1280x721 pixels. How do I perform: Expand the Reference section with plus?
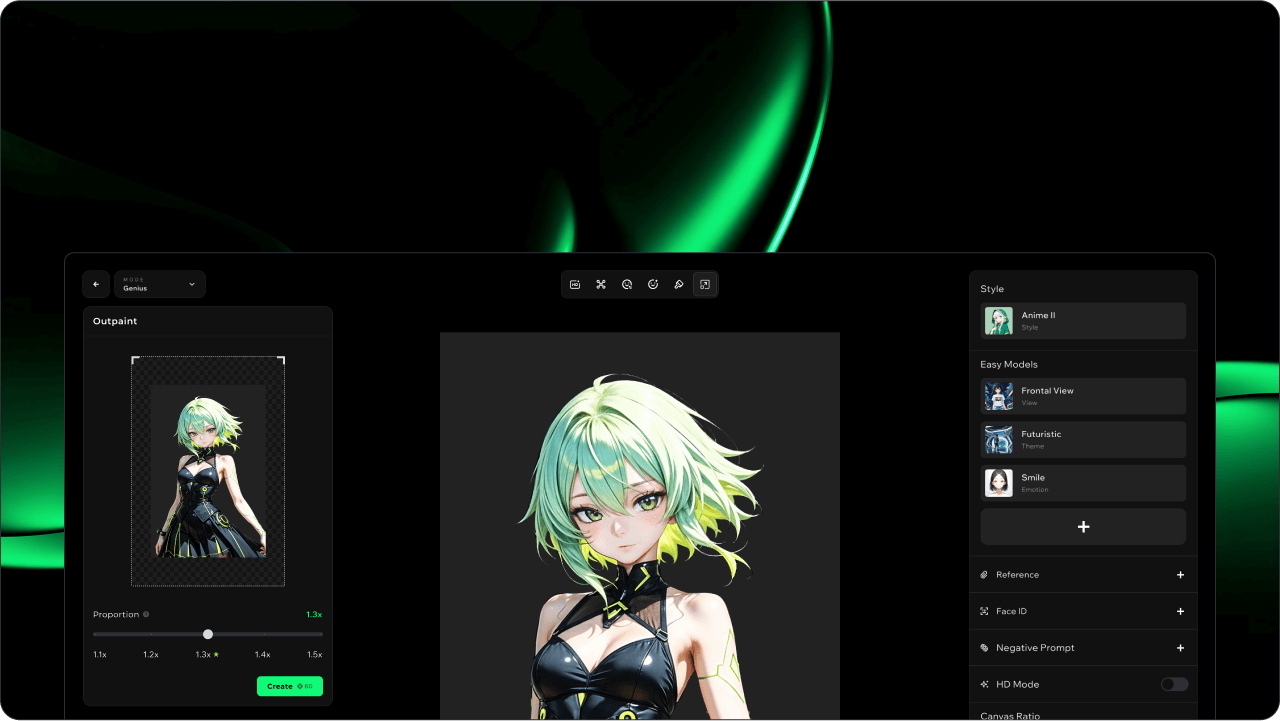(x=1180, y=575)
